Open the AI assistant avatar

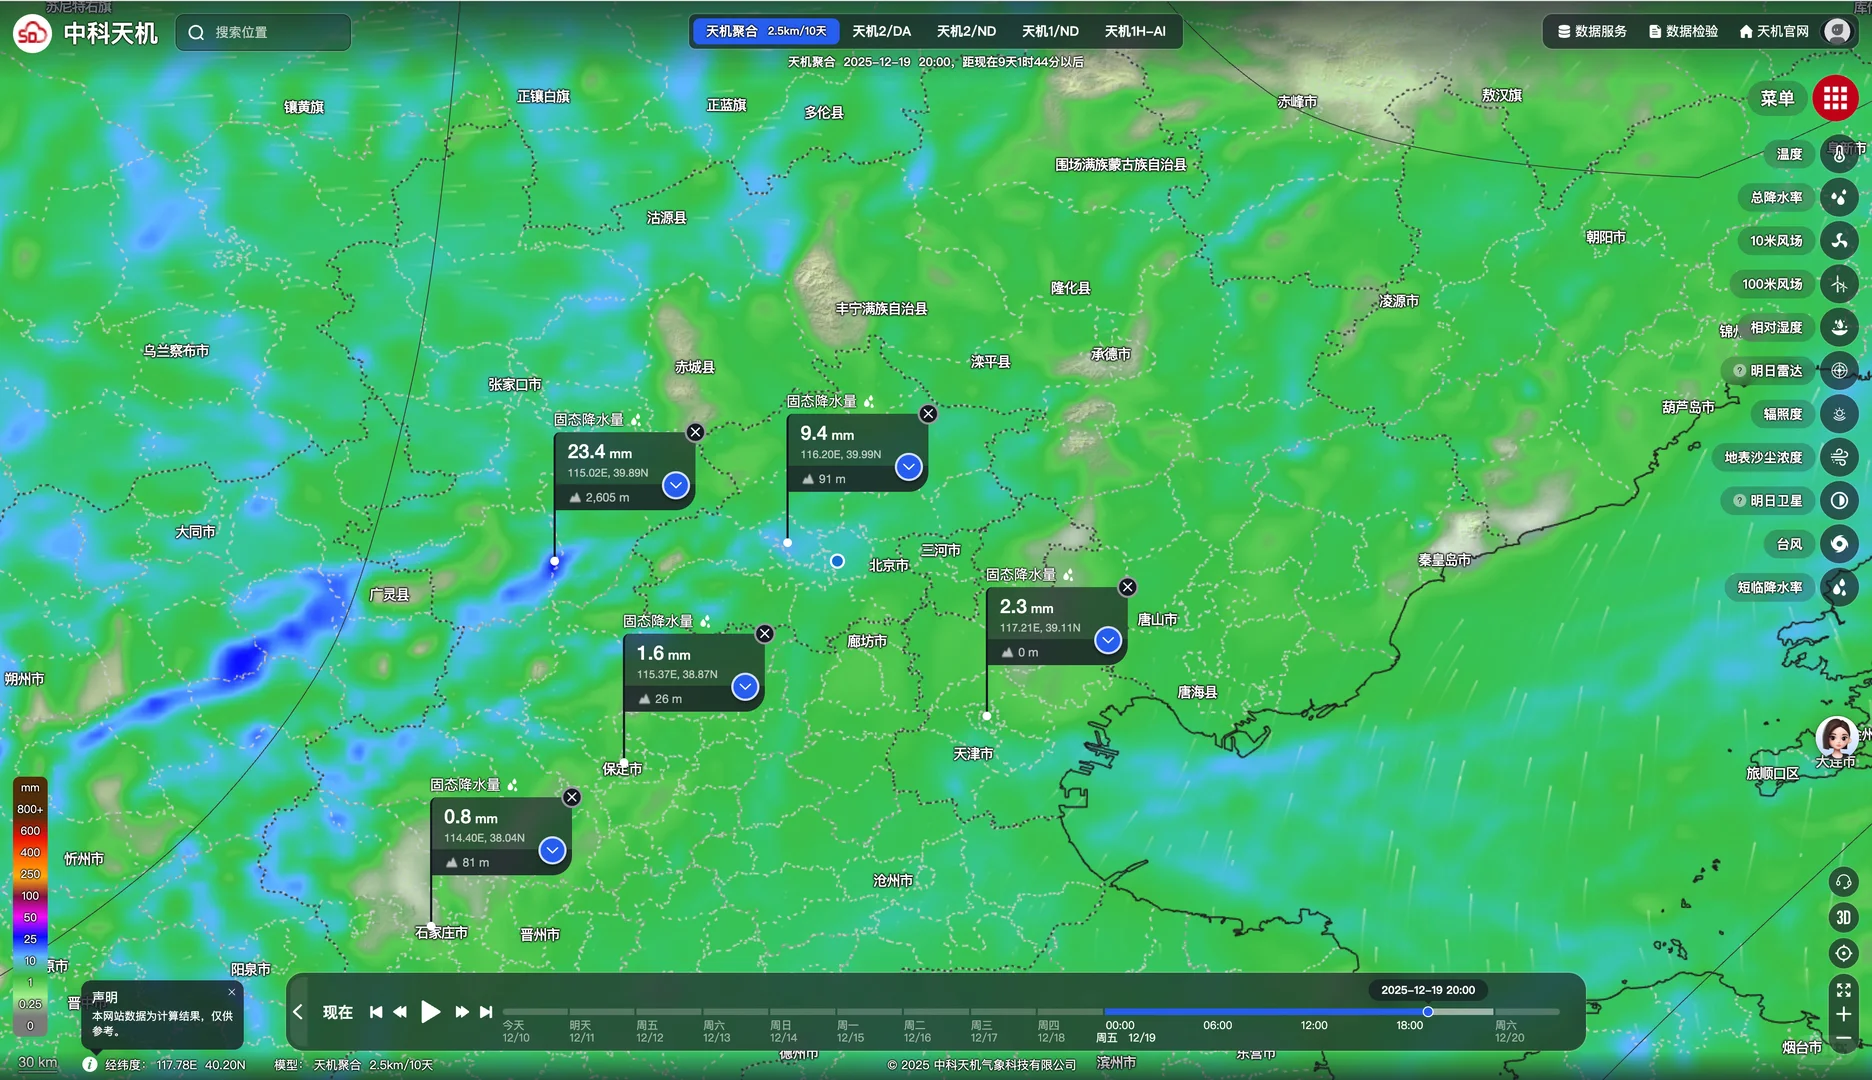pos(1837,738)
